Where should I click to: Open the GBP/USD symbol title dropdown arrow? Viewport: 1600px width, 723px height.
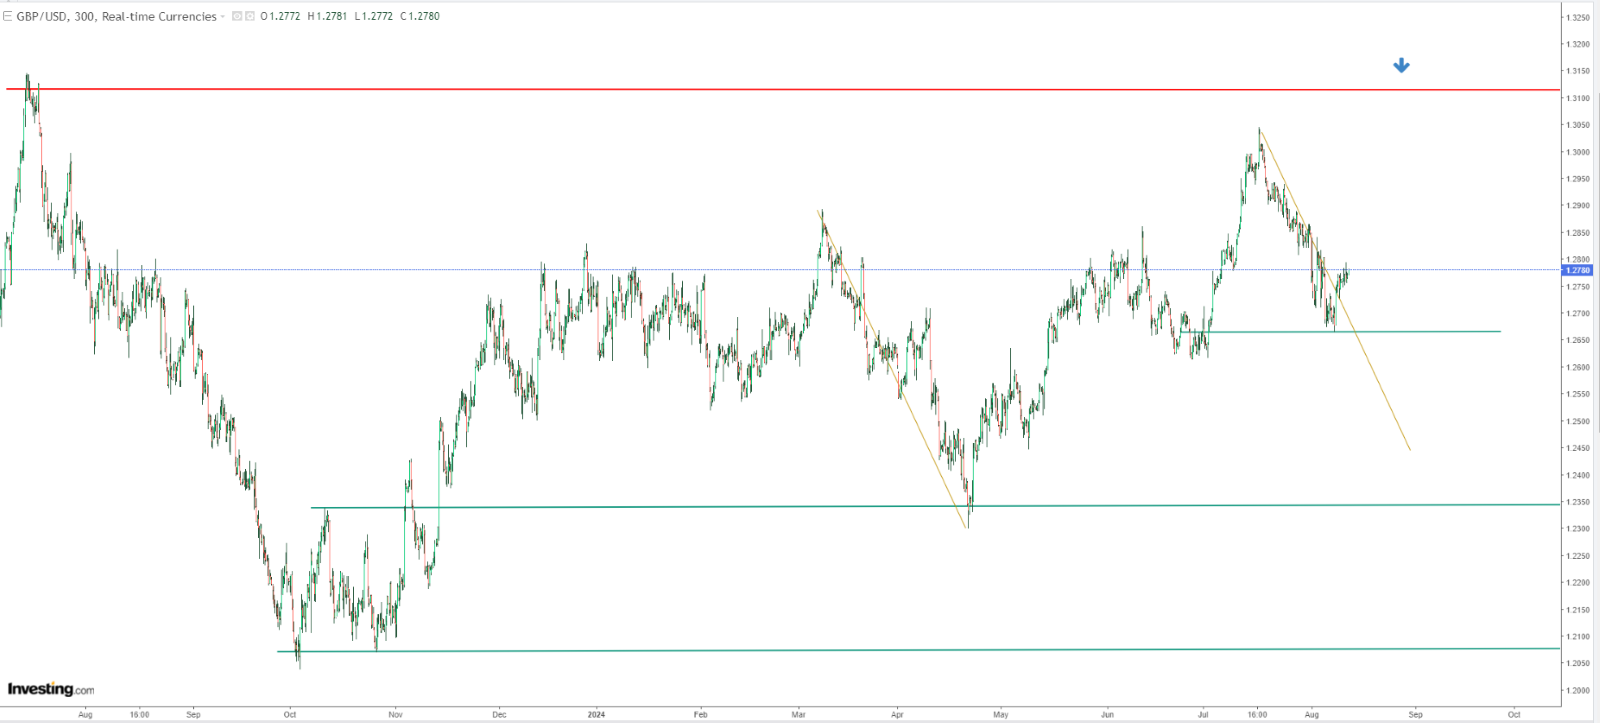(x=222, y=17)
